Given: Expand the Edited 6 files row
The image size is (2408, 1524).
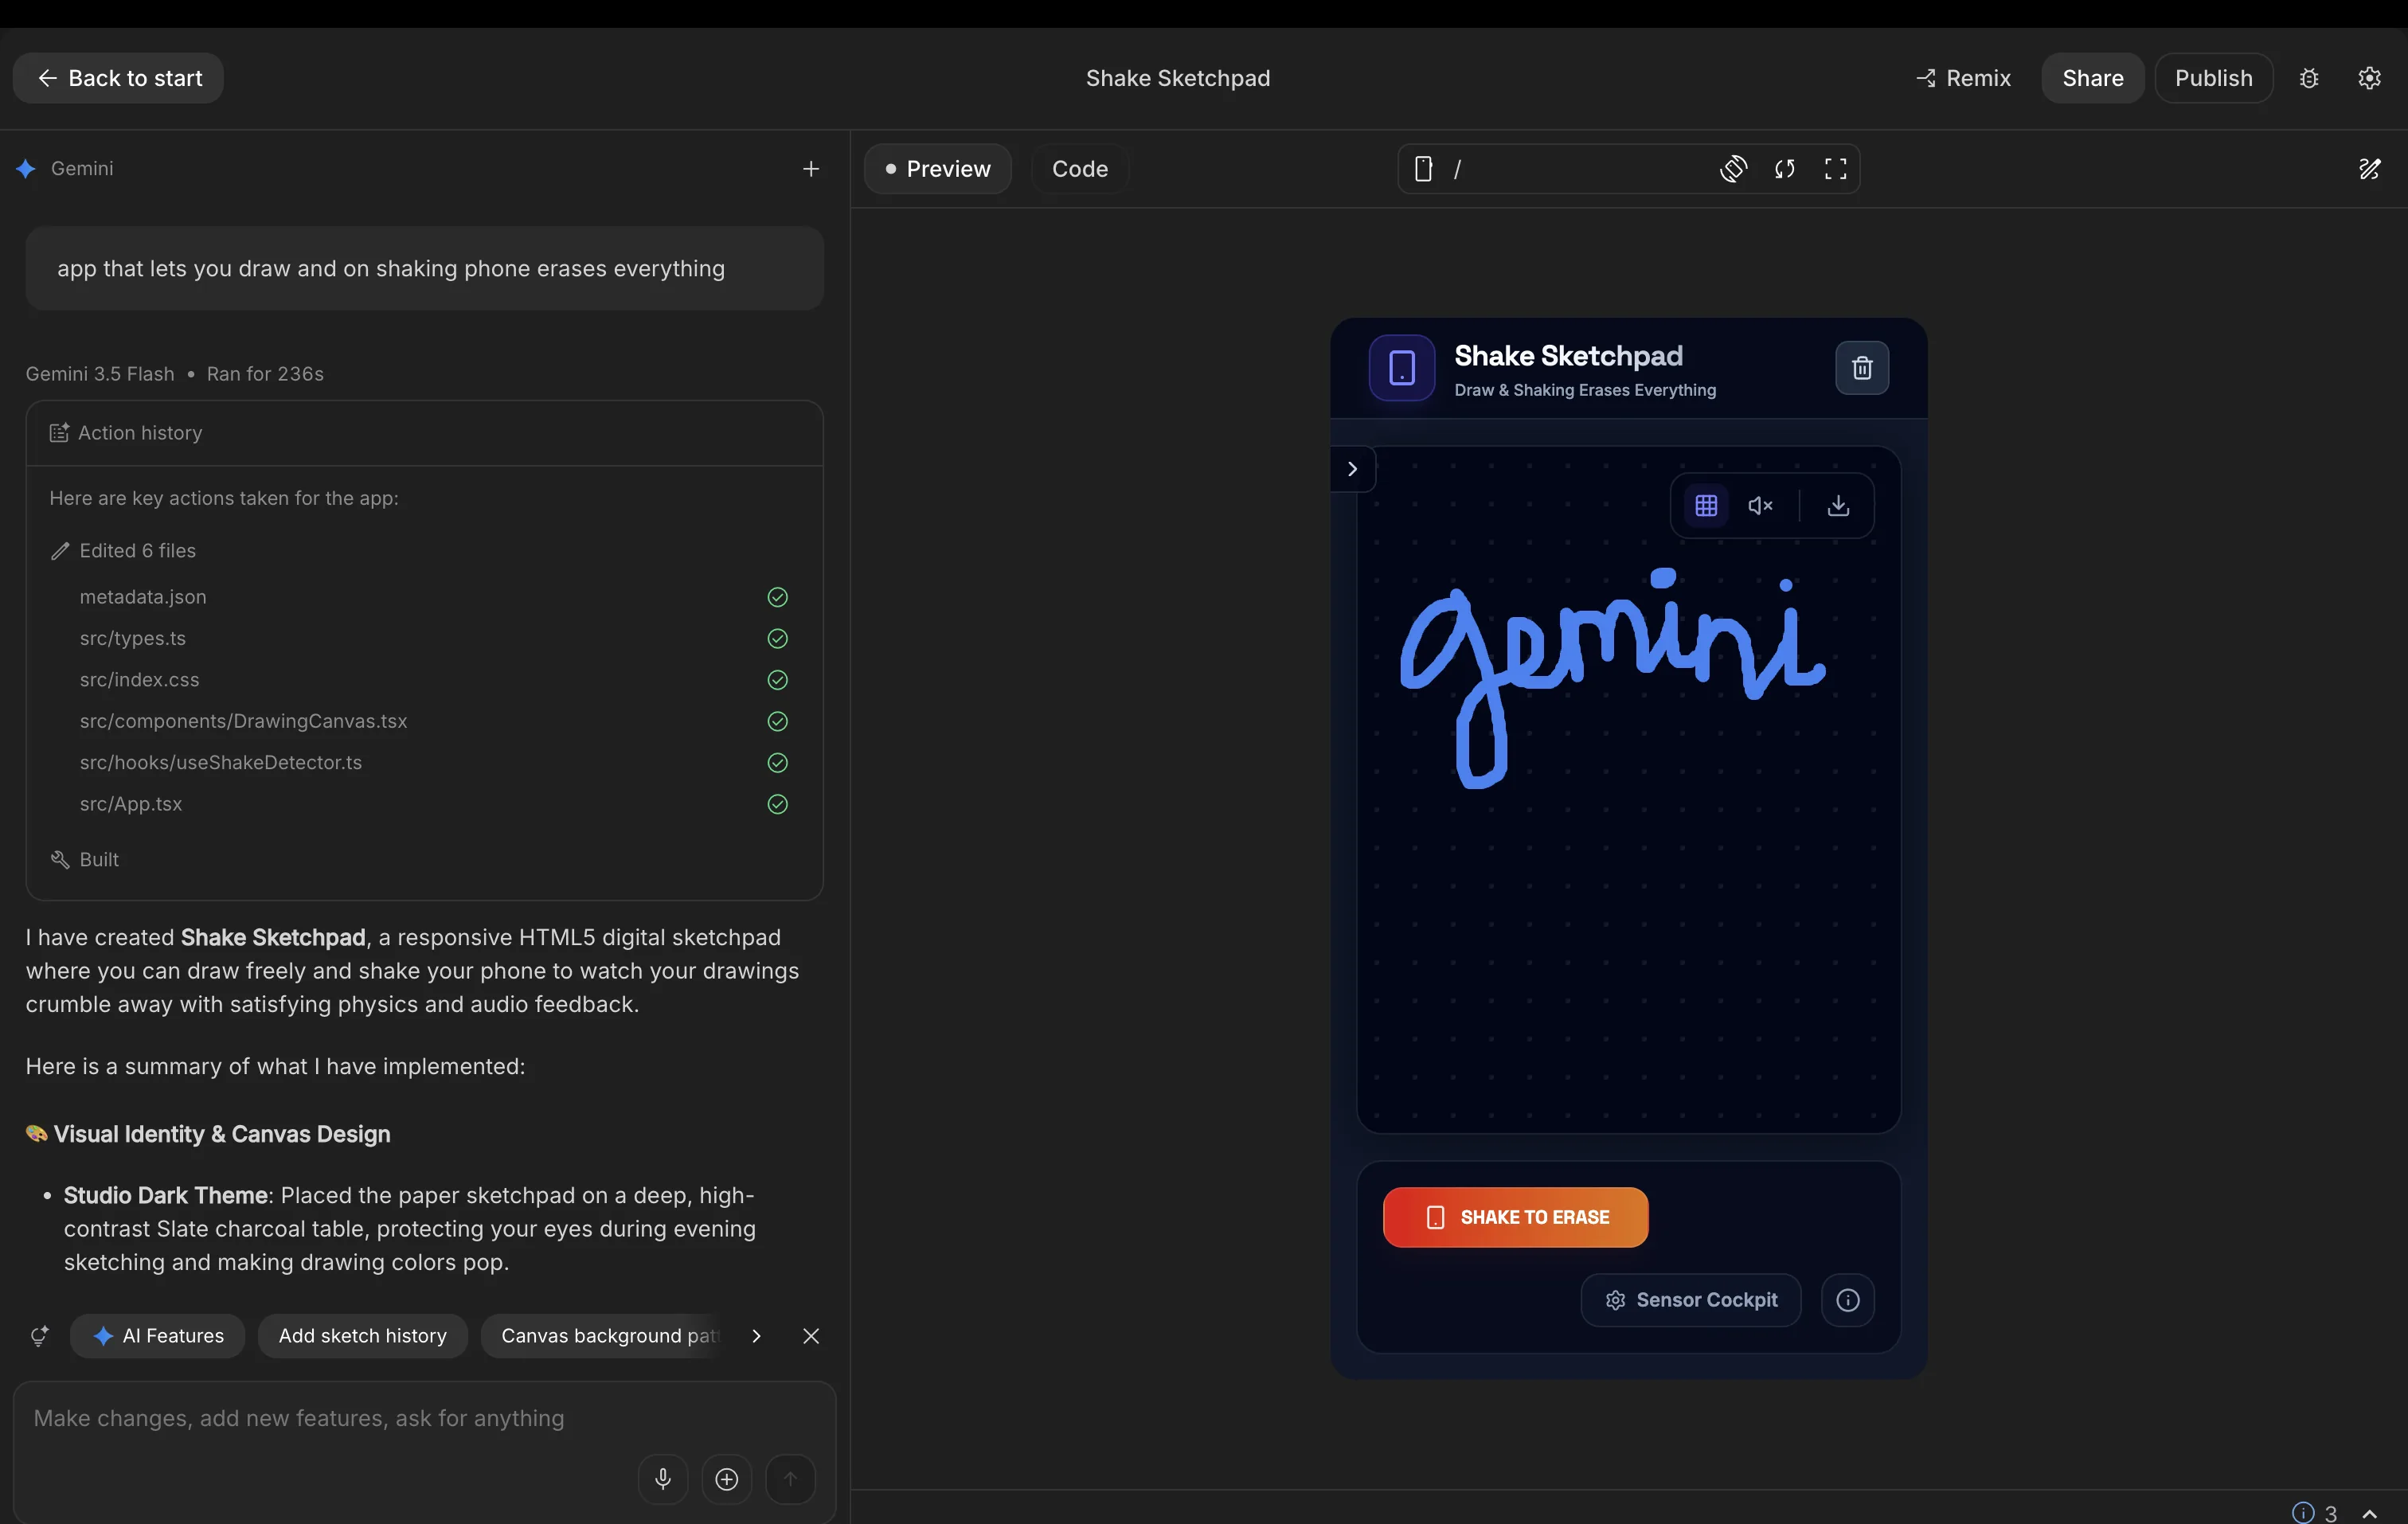Looking at the screenshot, I should (123, 551).
